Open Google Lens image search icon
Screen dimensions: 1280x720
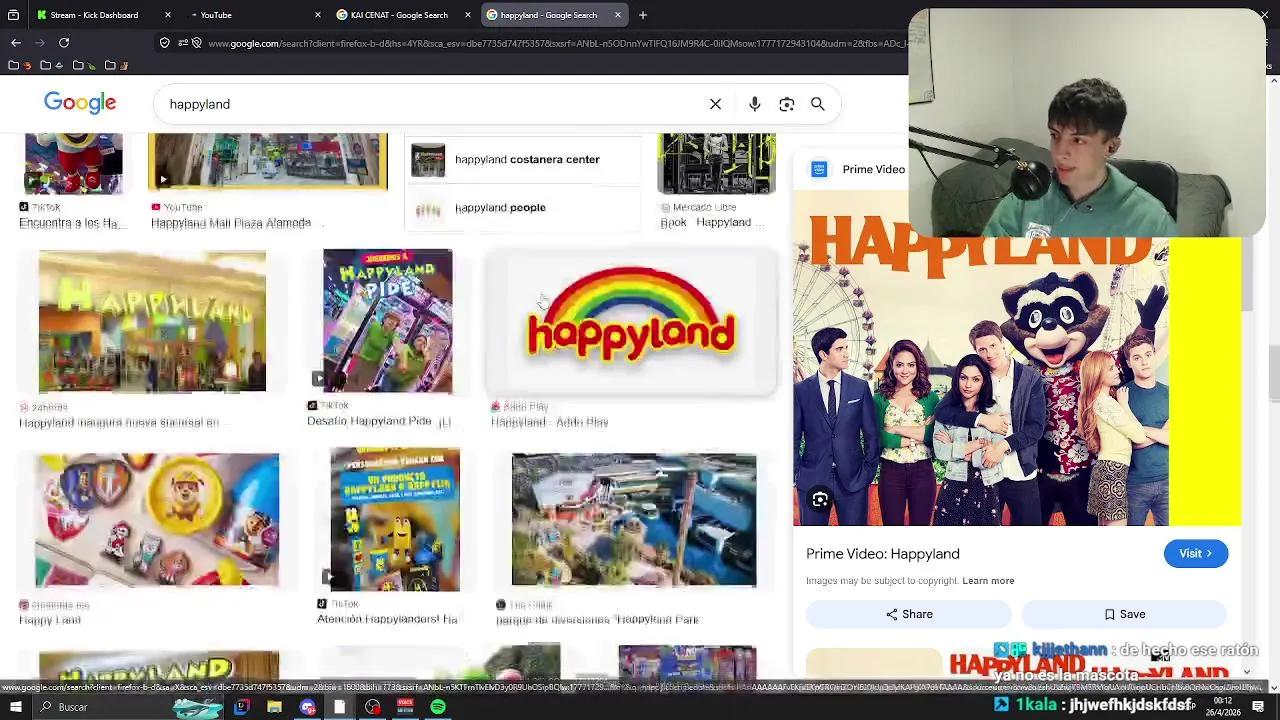tap(787, 104)
